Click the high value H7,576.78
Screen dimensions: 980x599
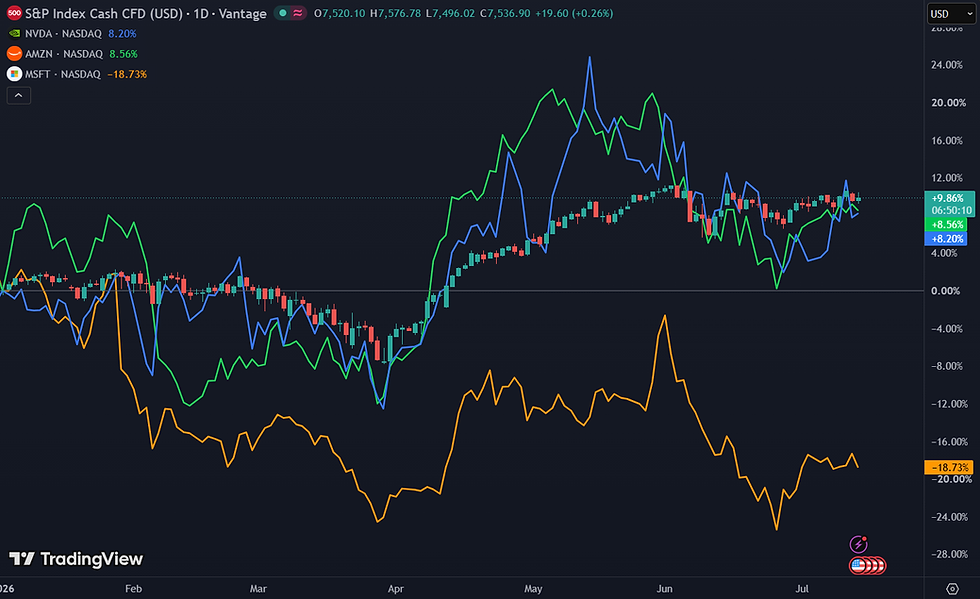[x=396, y=13]
